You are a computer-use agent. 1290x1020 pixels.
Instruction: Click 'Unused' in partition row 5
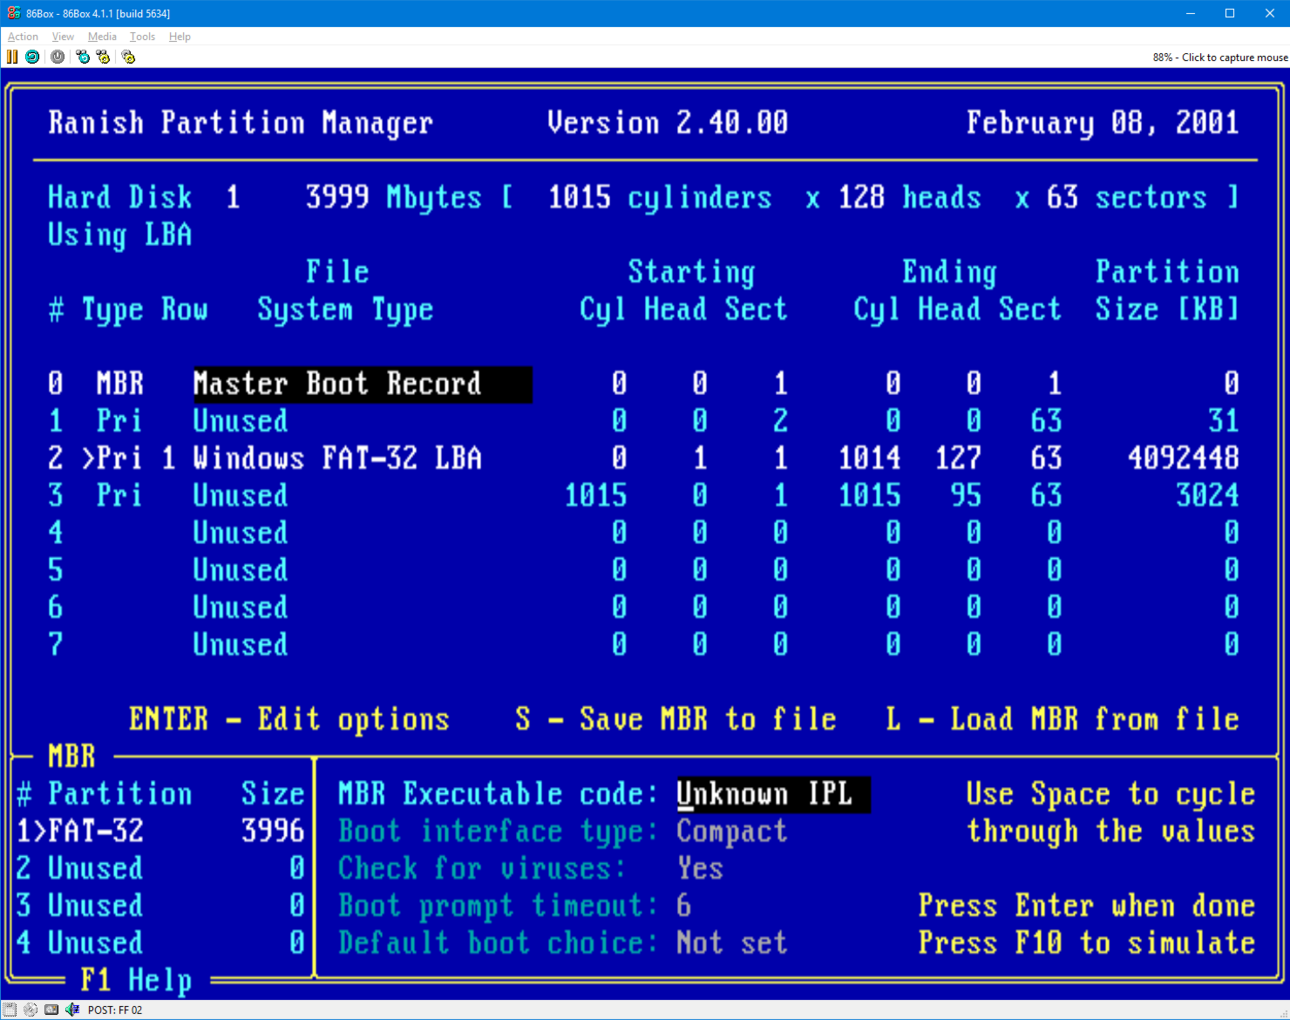240,570
